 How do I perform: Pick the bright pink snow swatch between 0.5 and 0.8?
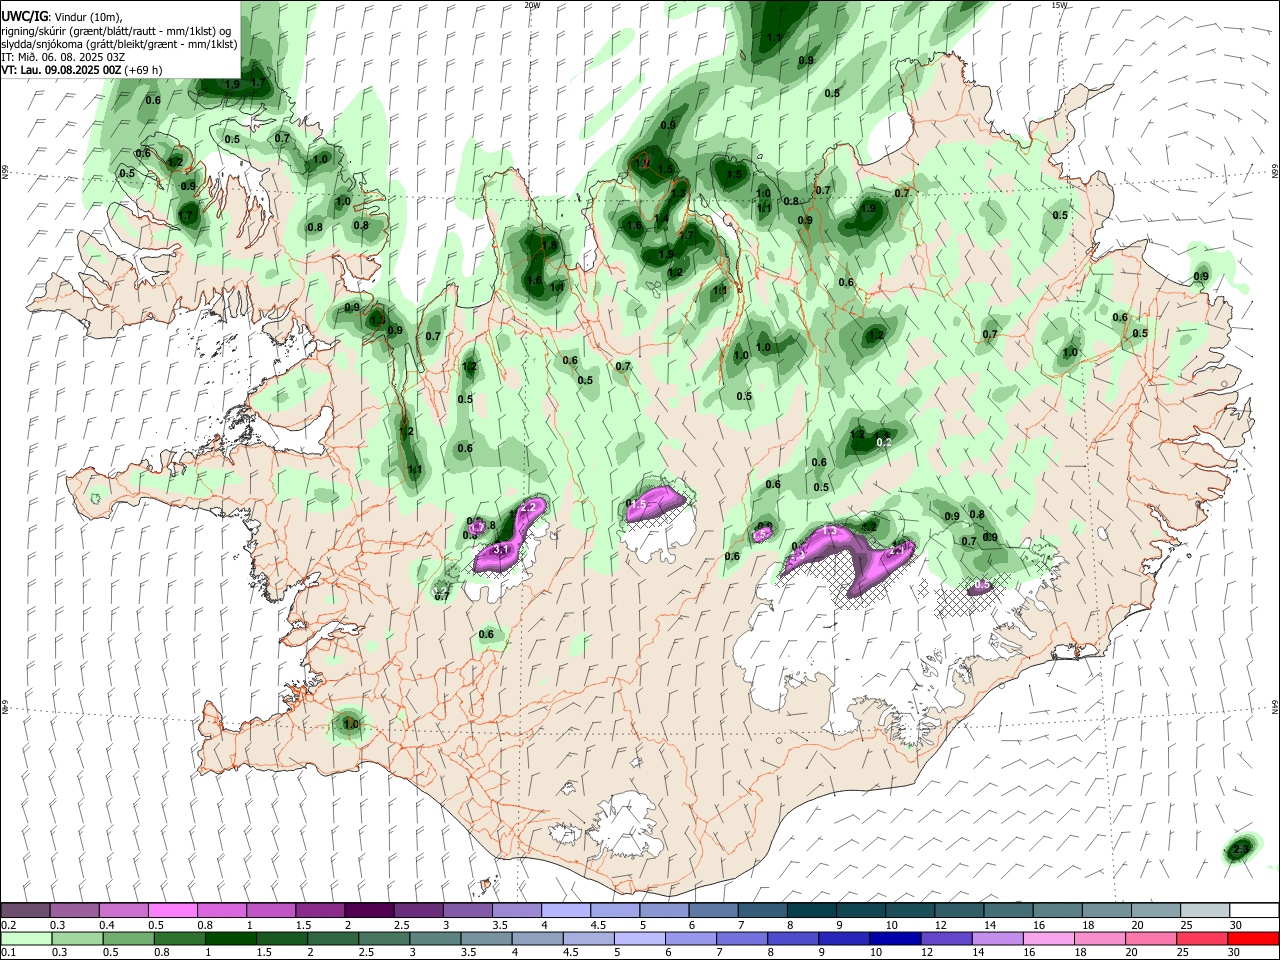[x=174, y=911]
